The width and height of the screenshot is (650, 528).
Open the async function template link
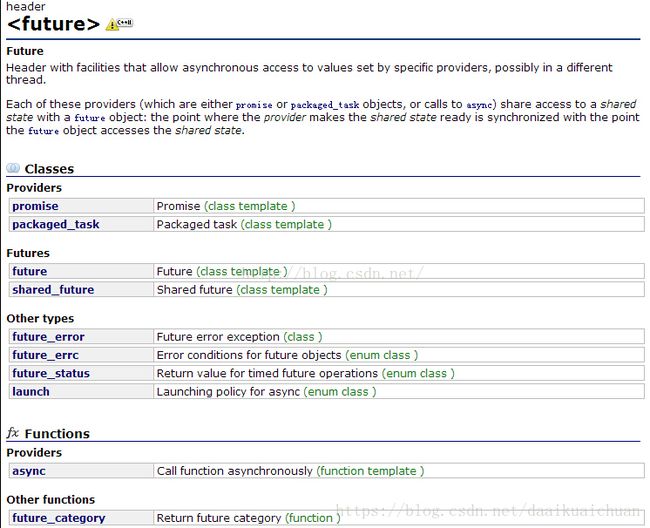coord(29,471)
